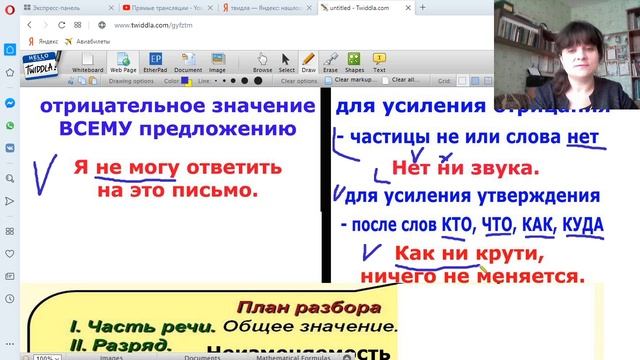Select the Browse hand tool
This screenshot has height=360, width=640.
(262, 62)
